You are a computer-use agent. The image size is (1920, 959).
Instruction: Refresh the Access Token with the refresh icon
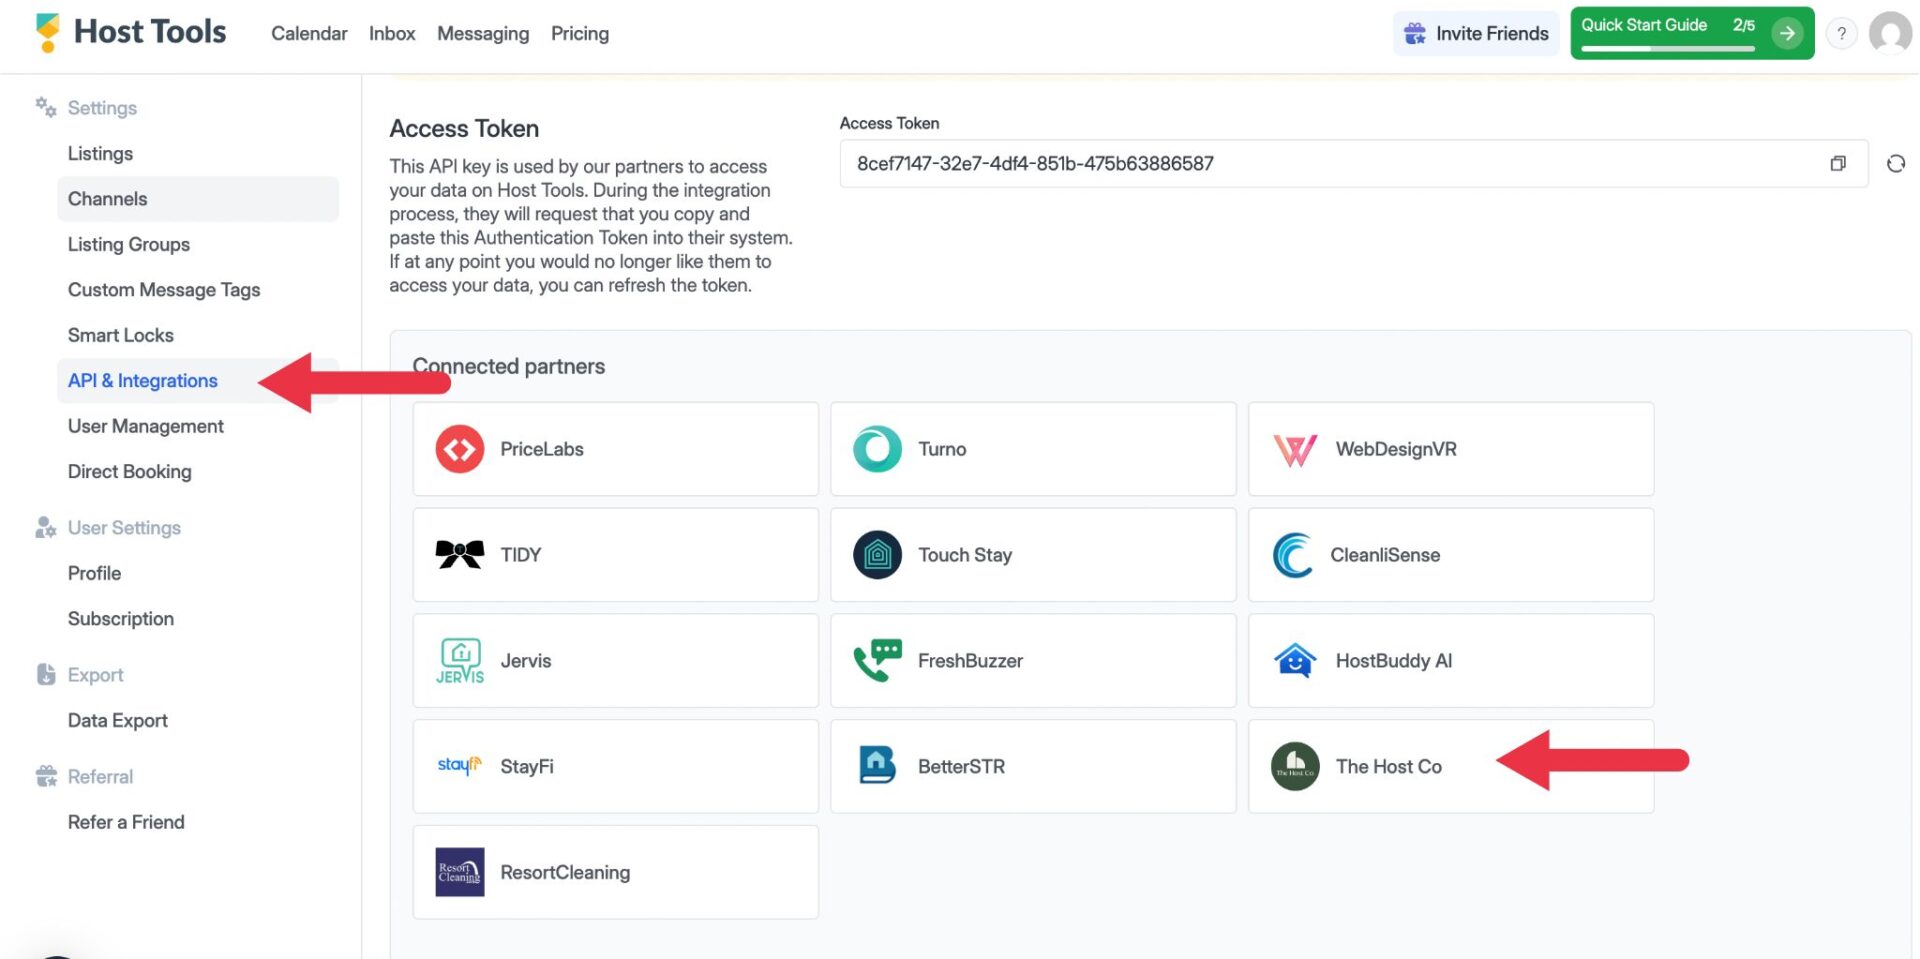coord(1896,163)
